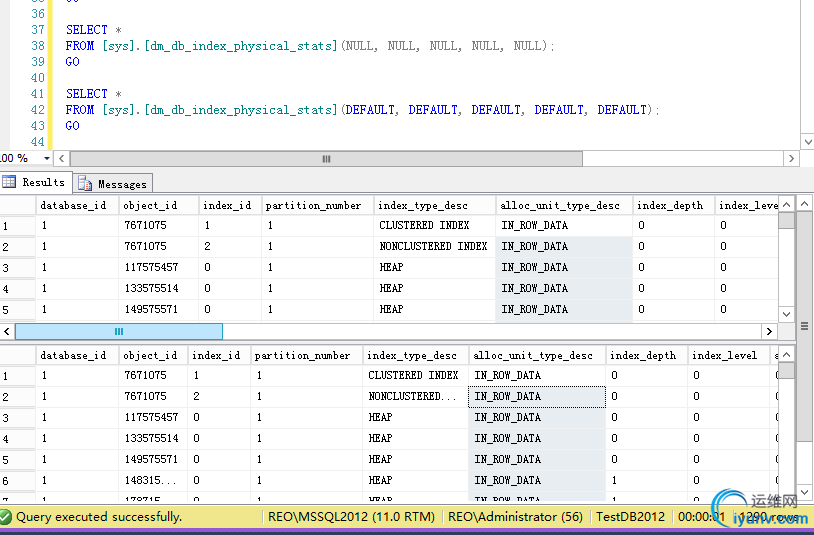The width and height of the screenshot is (814, 535).
Task: Click partition_number header in first grid
Action: coord(317,205)
